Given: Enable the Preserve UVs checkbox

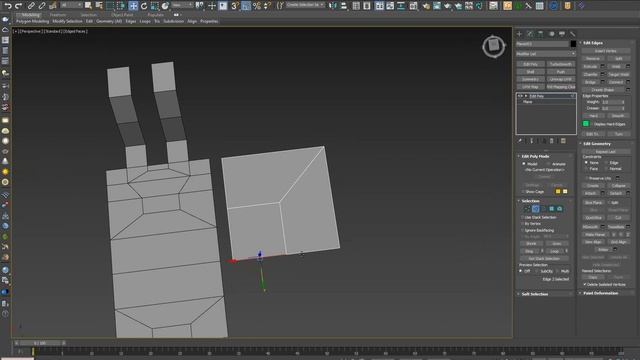Looking at the screenshot, I should click(587, 178).
